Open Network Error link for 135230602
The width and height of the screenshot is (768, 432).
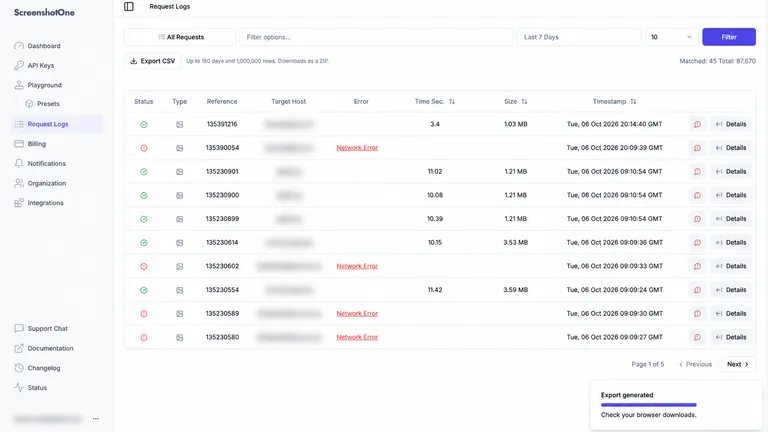click(357, 266)
